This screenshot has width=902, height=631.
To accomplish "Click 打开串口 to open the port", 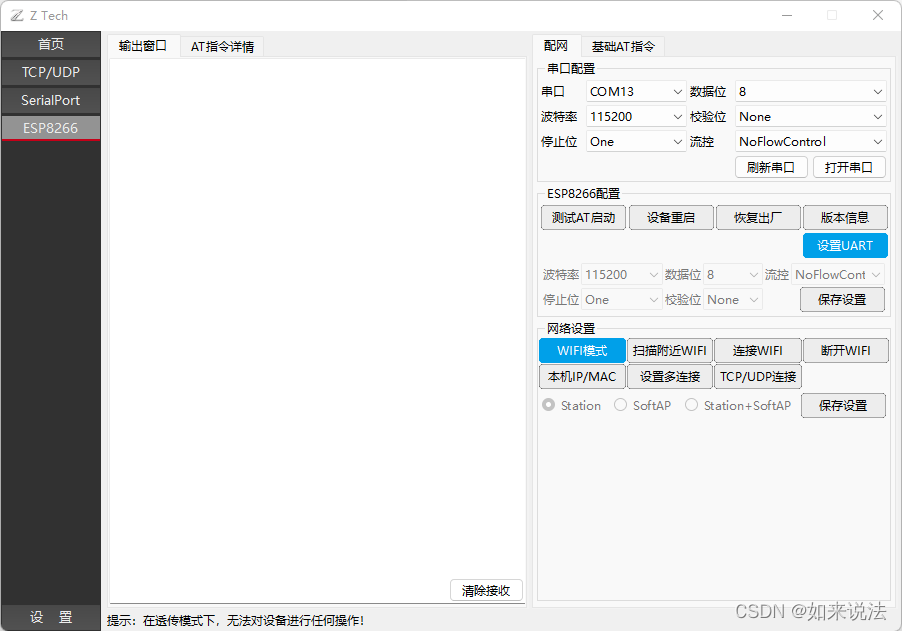I will (x=849, y=167).
